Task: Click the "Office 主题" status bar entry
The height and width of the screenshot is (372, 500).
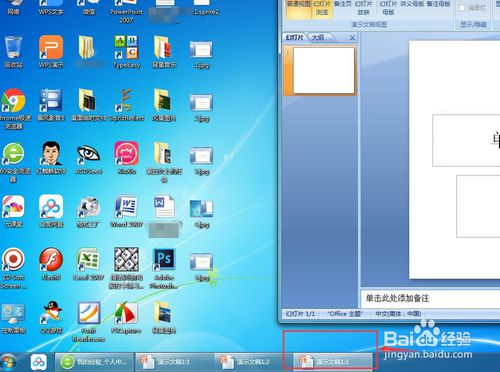Action: click(345, 314)
